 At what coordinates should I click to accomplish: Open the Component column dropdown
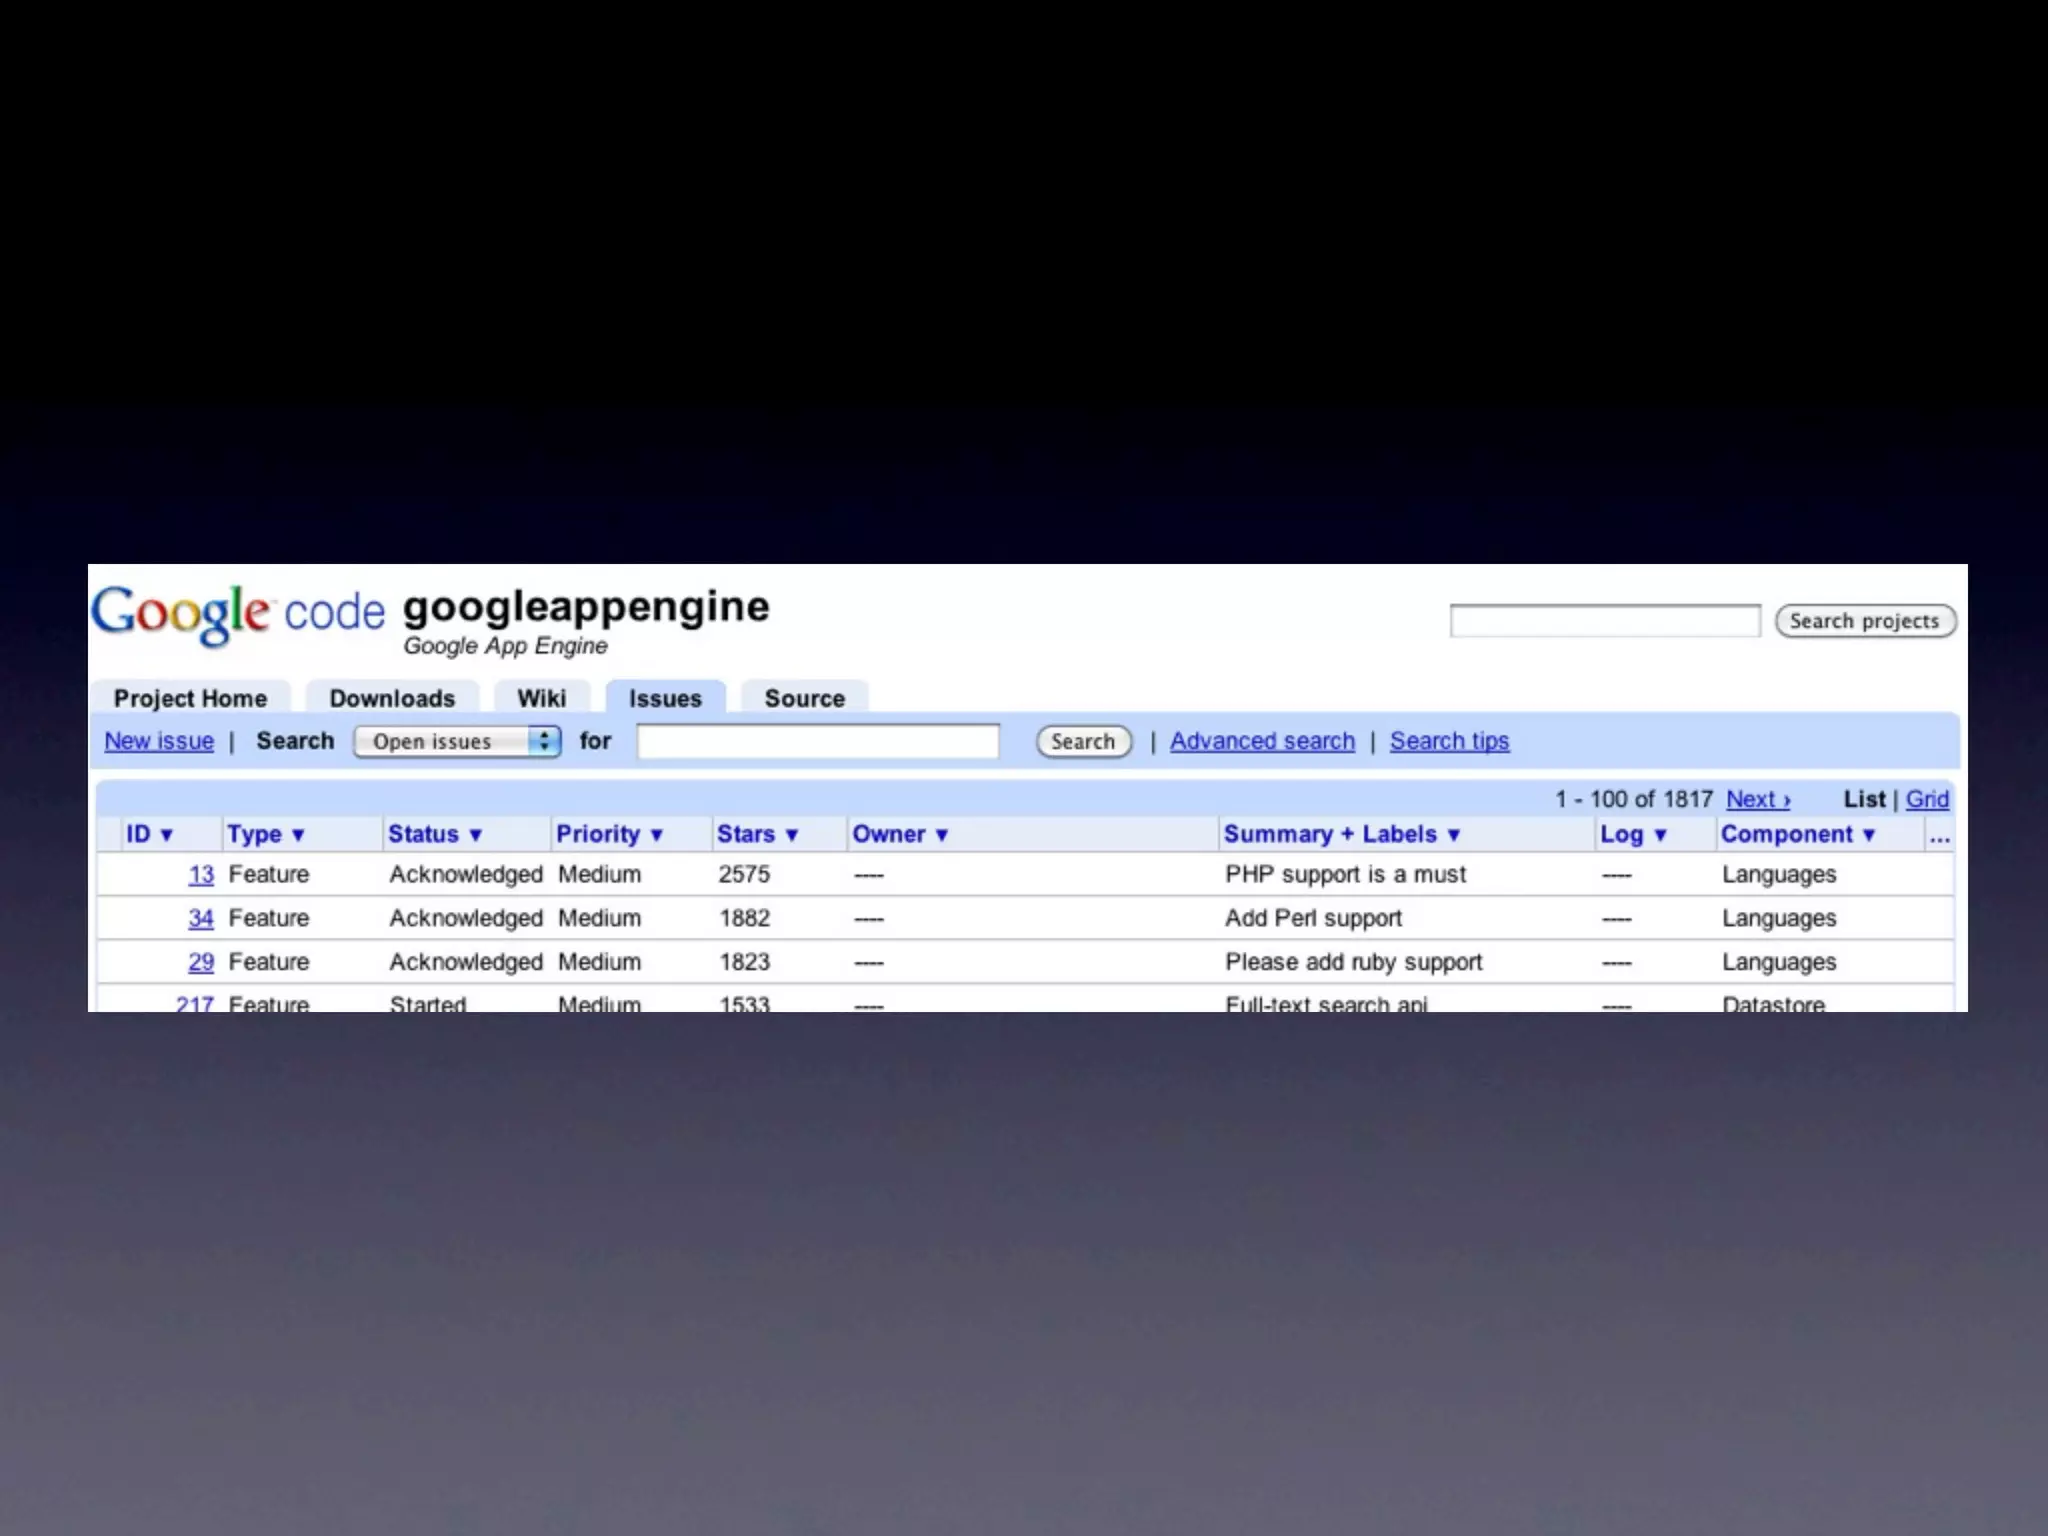coord(1797,834)
